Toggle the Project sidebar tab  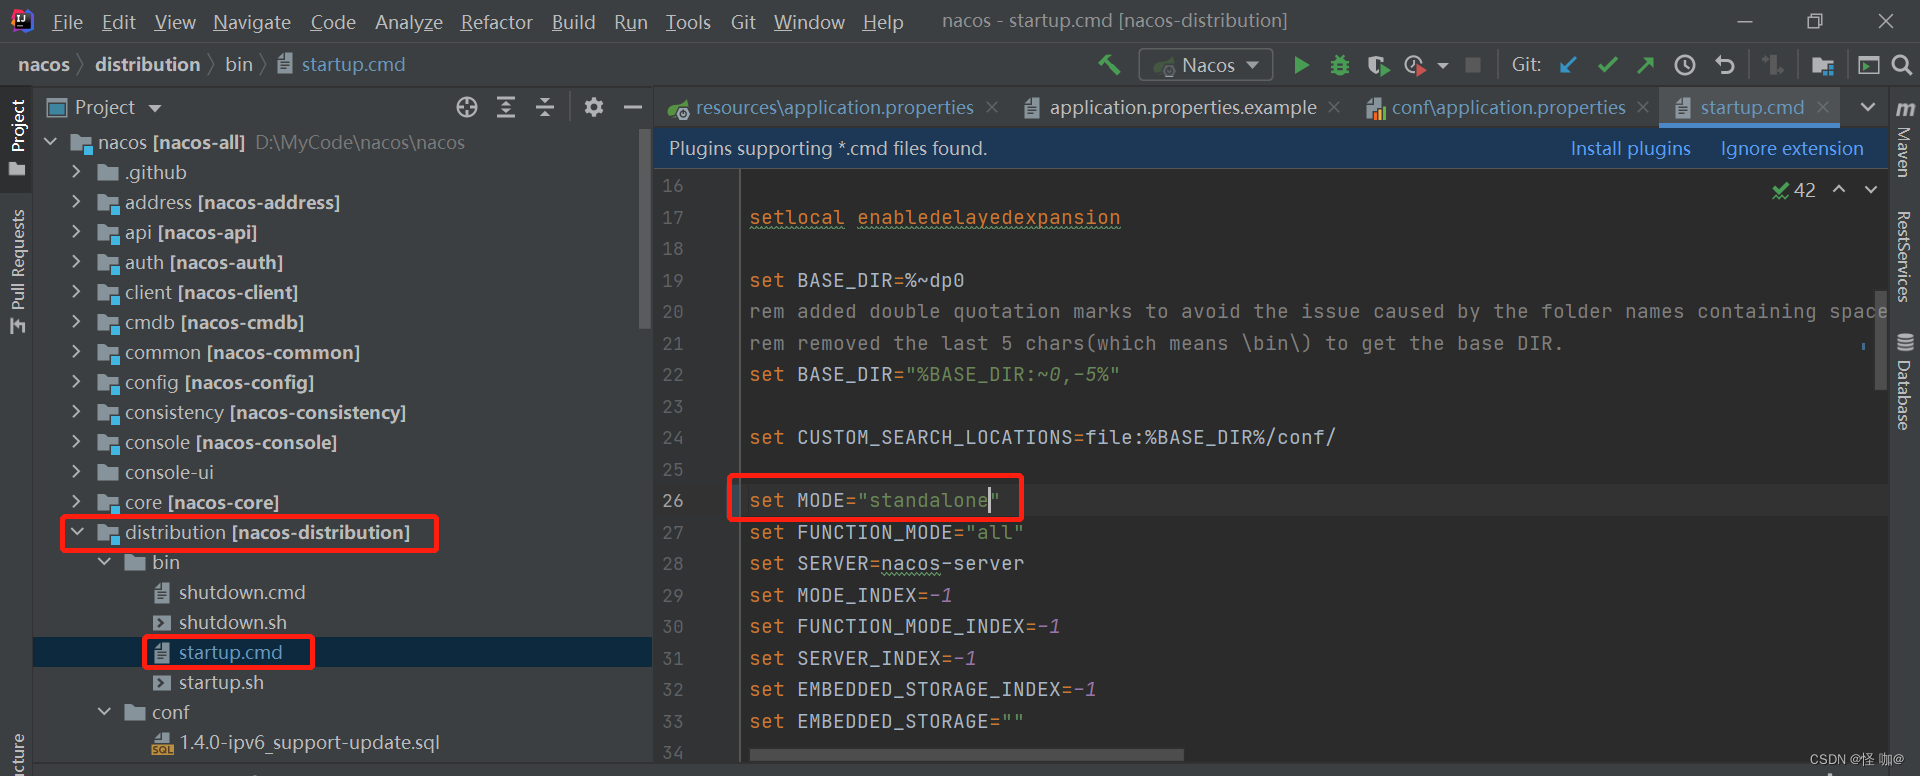[17, 137]
